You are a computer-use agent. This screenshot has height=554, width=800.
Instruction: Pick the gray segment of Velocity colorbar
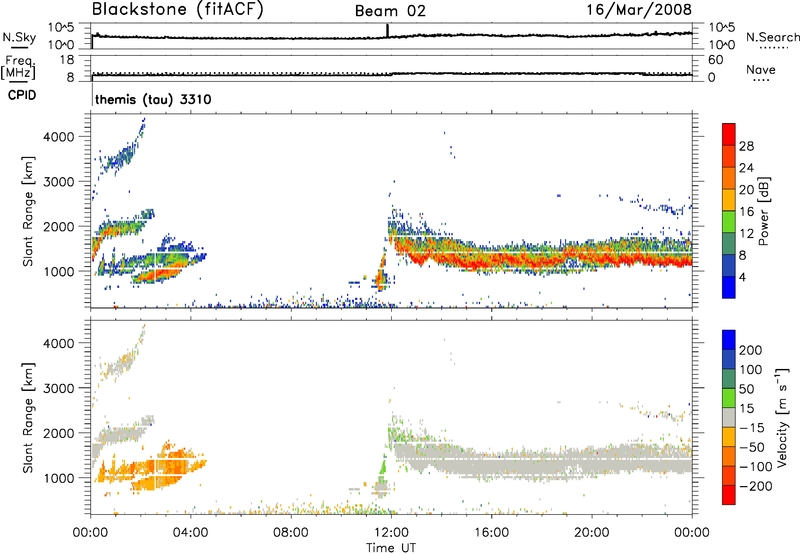click(728, 415)
